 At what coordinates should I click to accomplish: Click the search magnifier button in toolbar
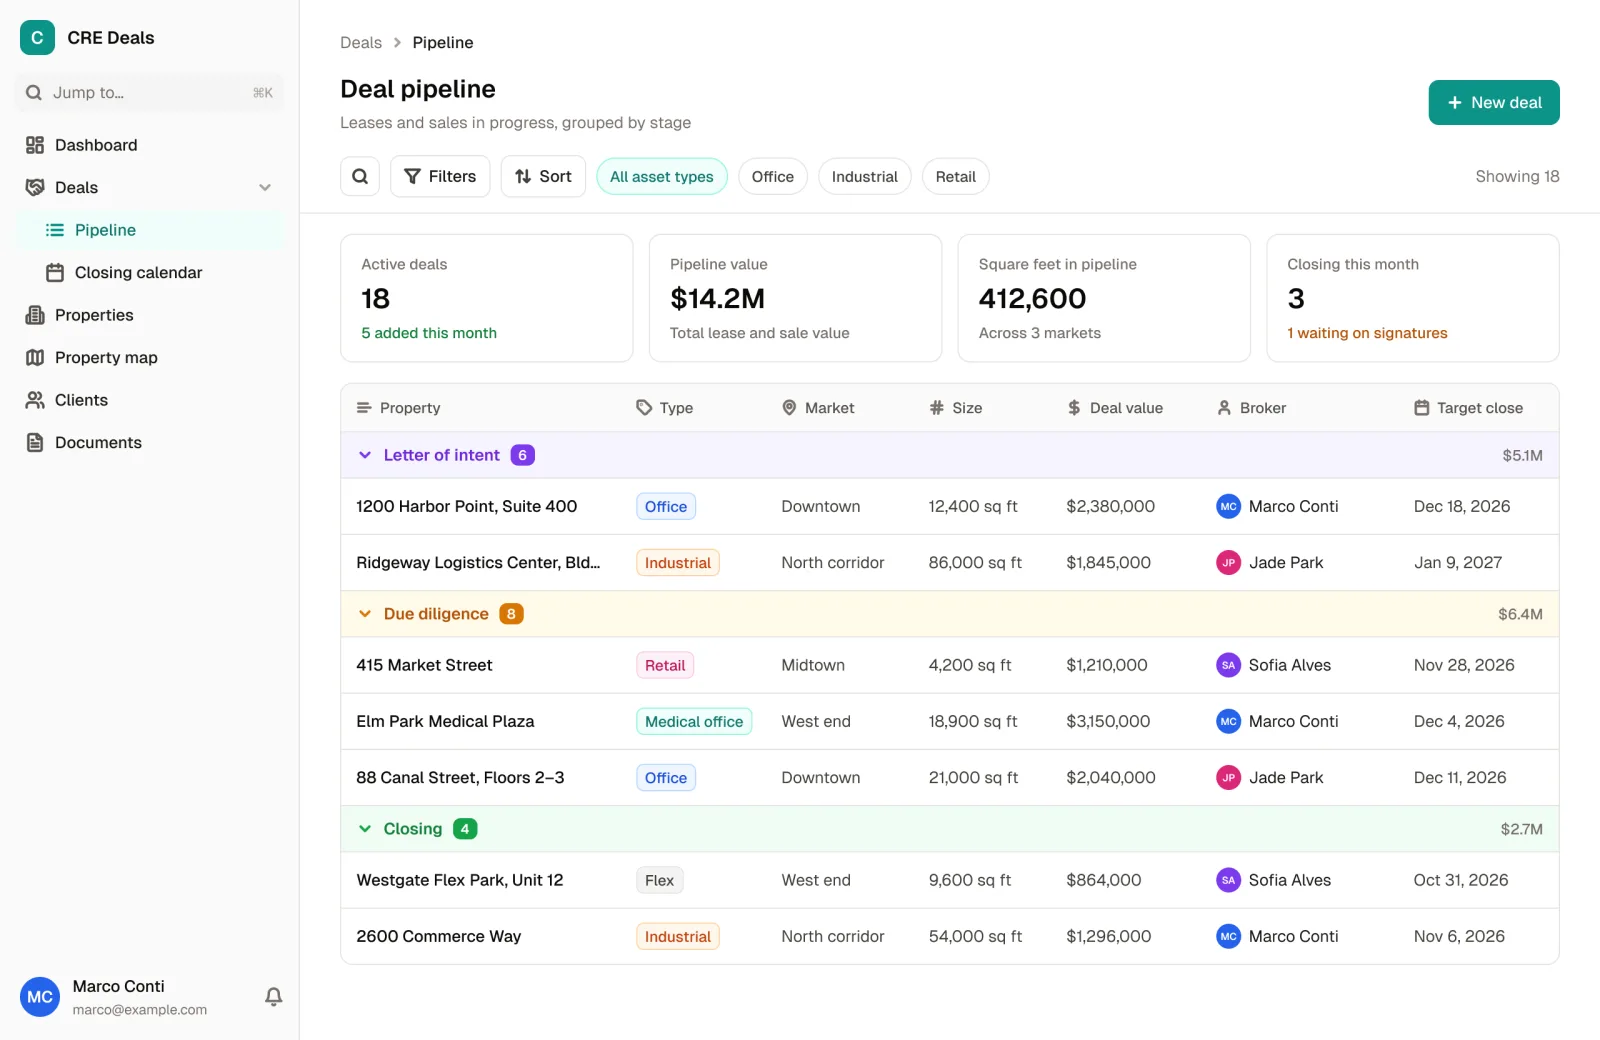[360, 176]
